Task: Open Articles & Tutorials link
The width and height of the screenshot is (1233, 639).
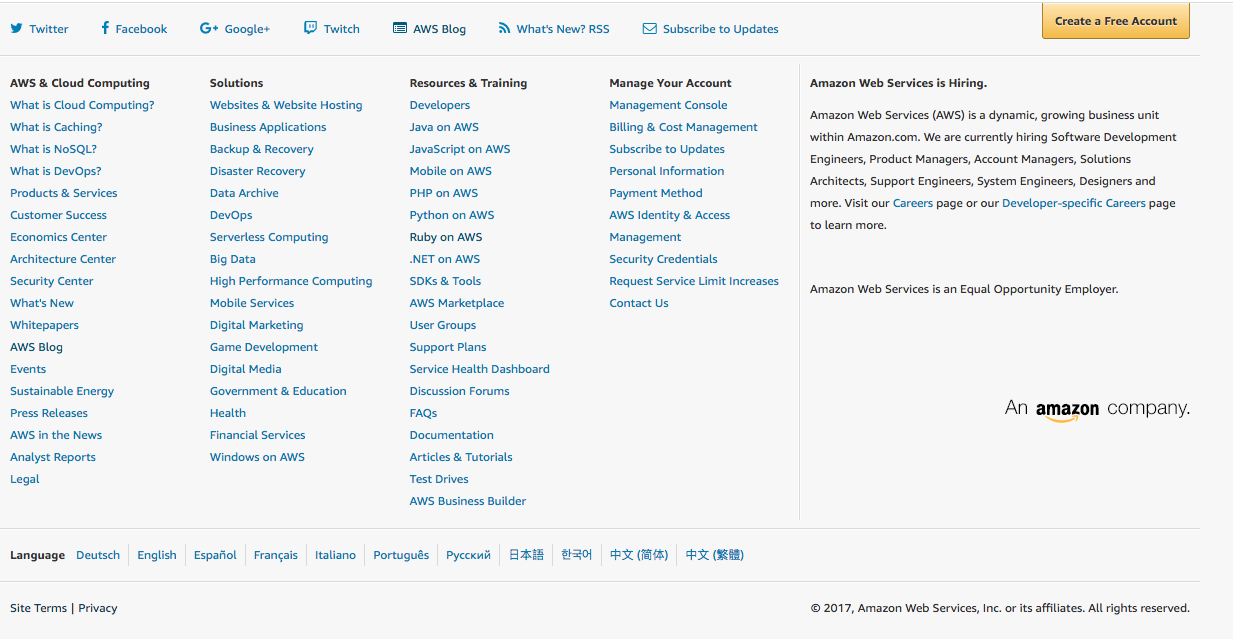Action: pyautogui.click(x=461, y=457)
